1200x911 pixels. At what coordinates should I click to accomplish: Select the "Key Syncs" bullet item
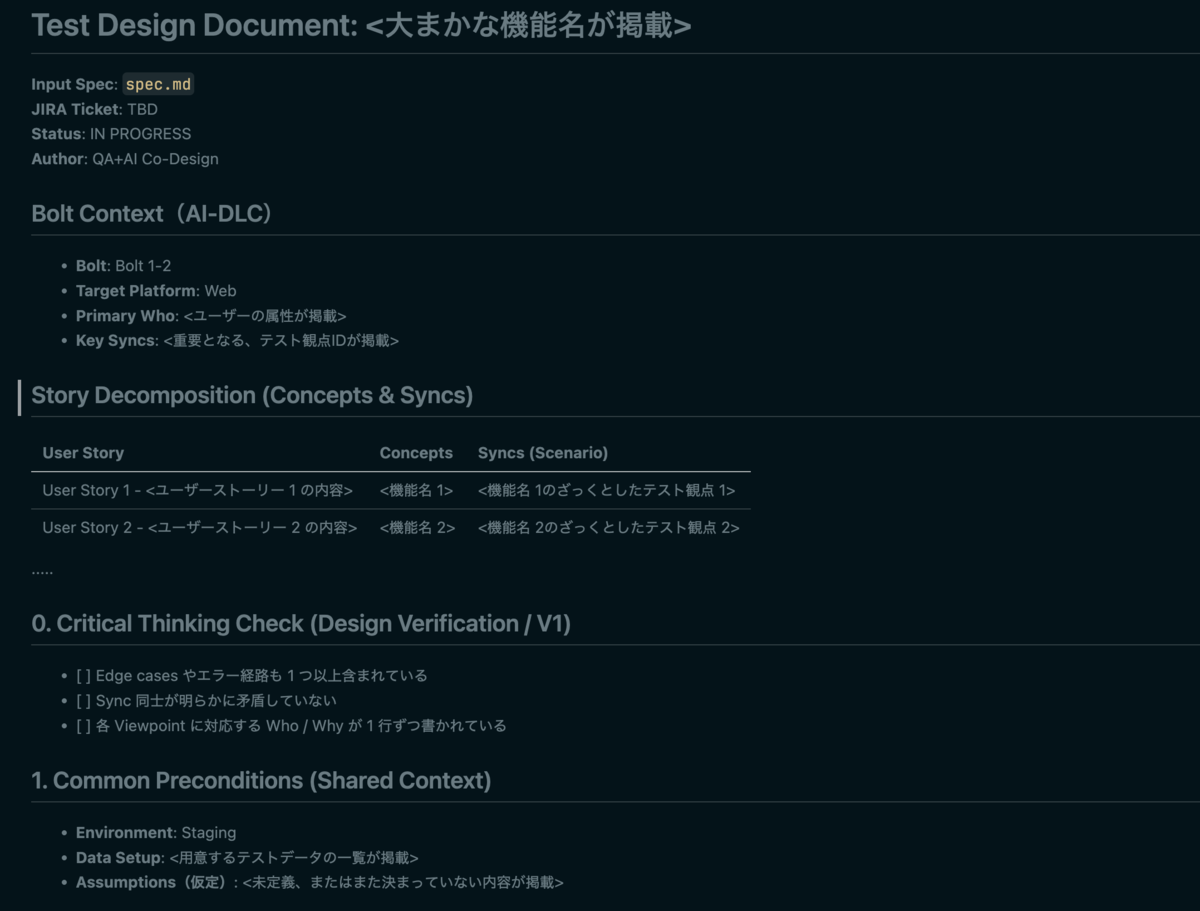(237, 341)
